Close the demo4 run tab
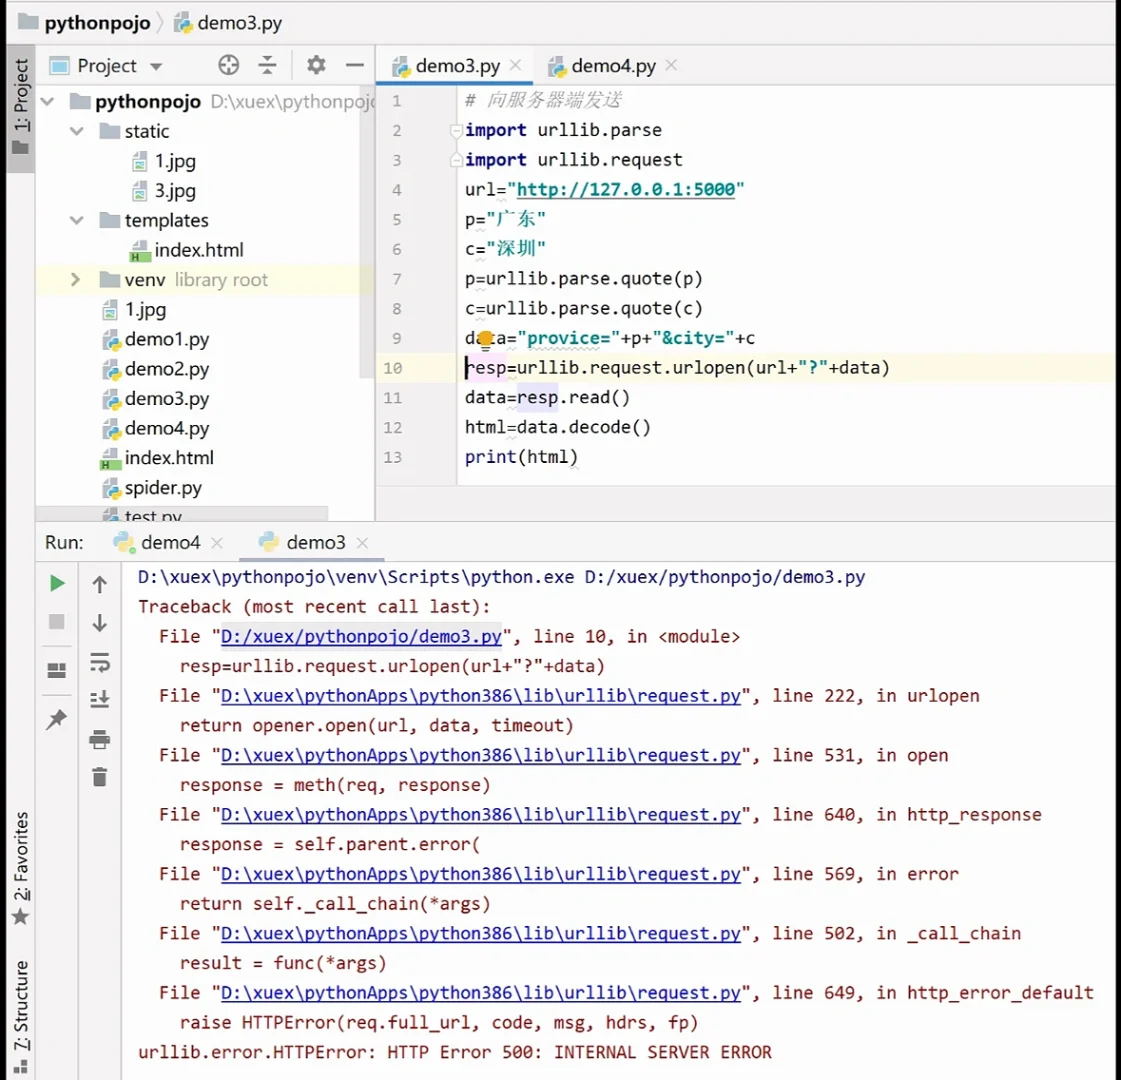This screenshot has height=1080, width=1121. (x=217, y=543)
